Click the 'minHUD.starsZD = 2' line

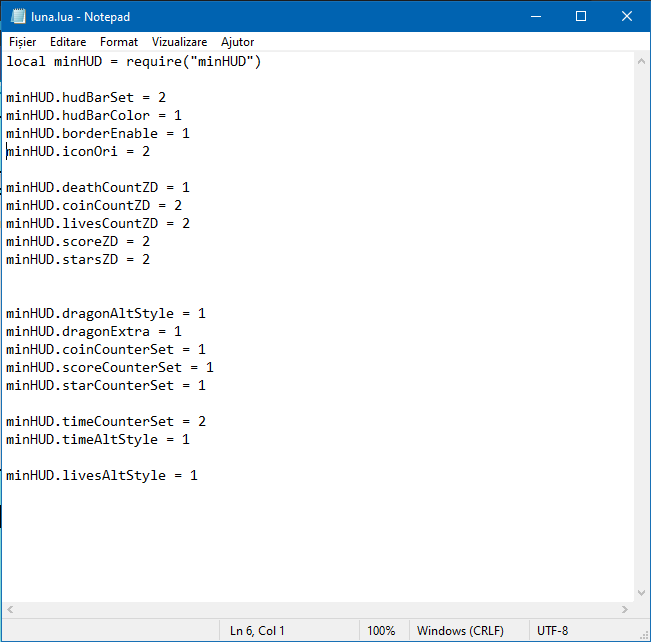click(x=78, y=260)
